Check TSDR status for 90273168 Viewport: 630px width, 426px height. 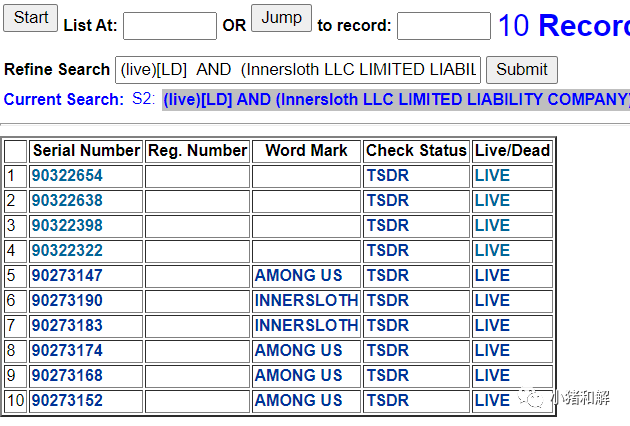click(388, 375)
